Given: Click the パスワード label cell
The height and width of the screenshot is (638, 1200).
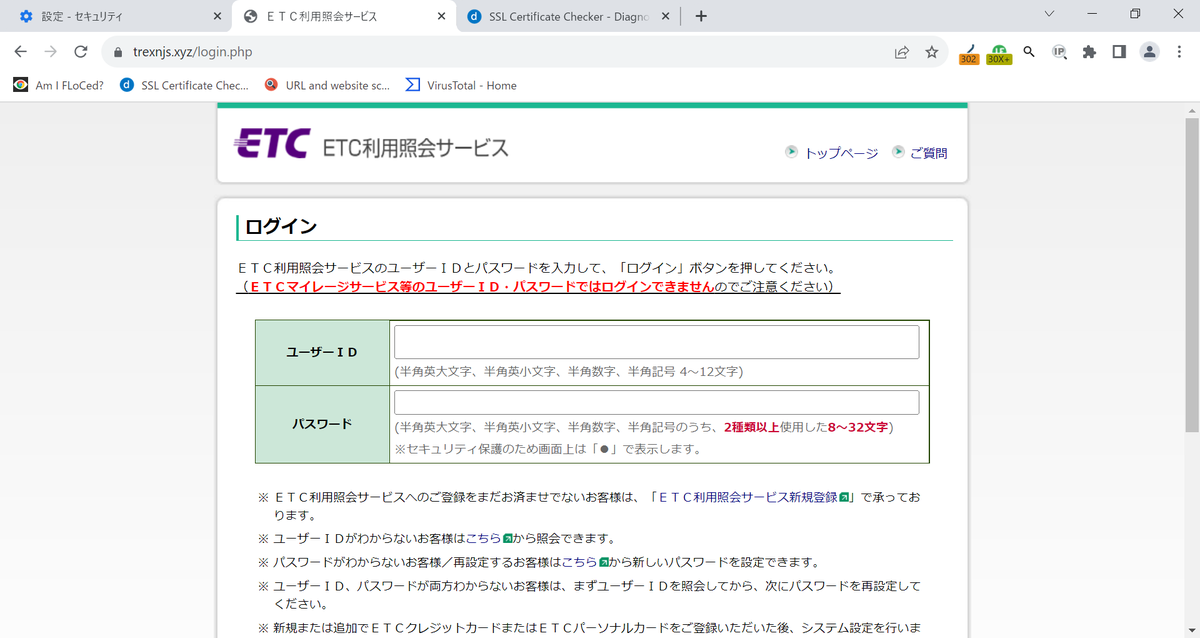Looking at the screenshot, I should coord(322,424).
